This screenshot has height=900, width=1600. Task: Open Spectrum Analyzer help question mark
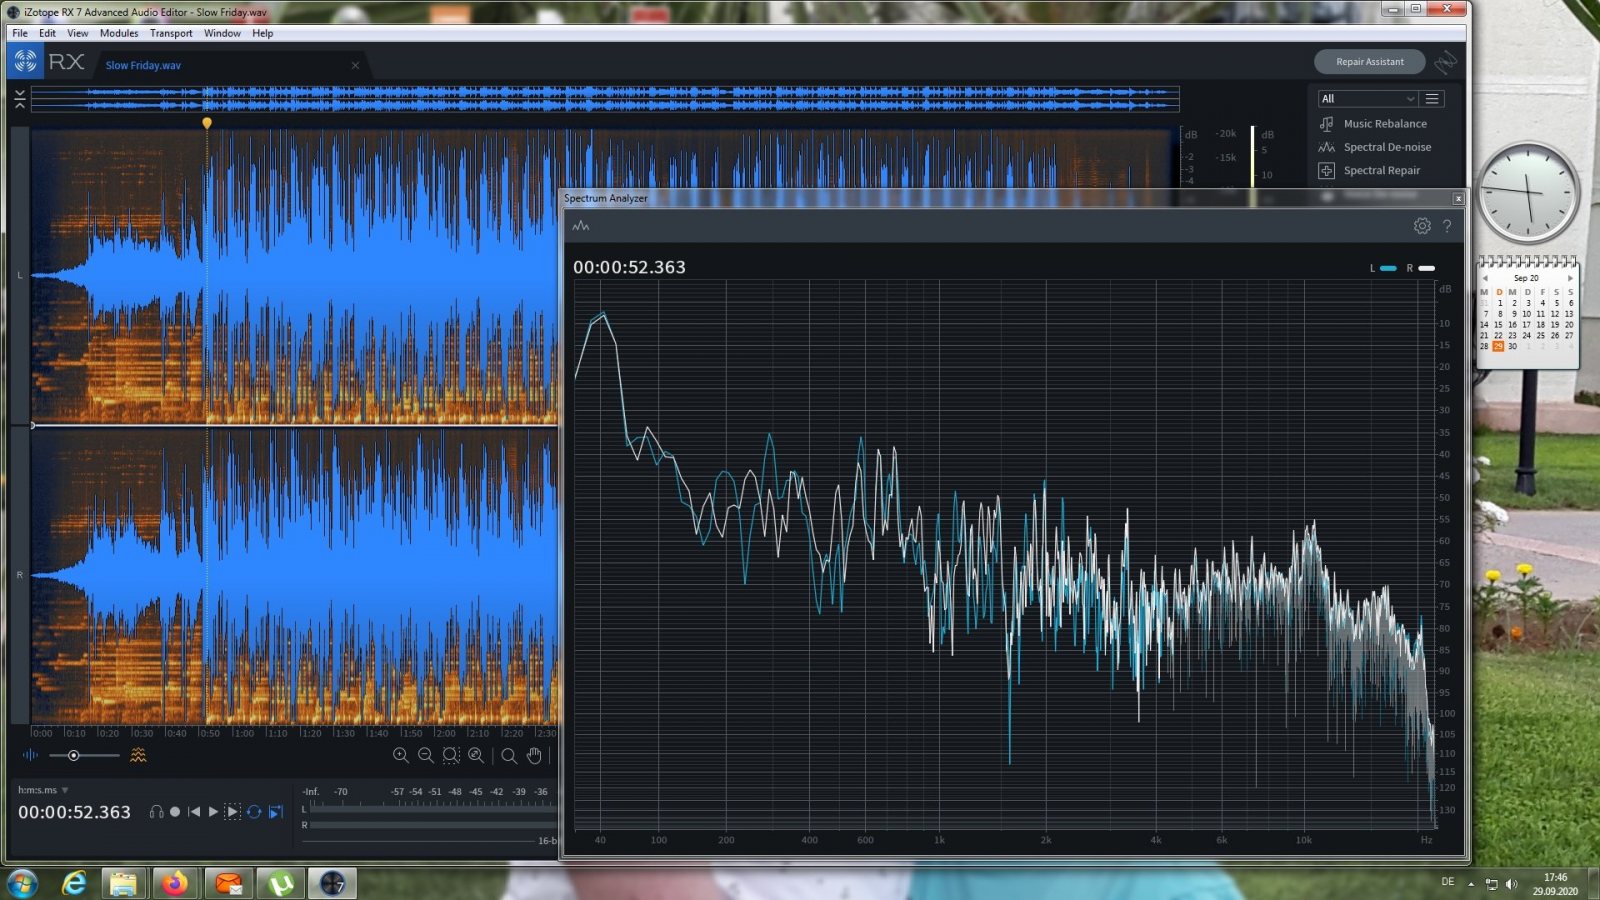(x=1447, y=226)
